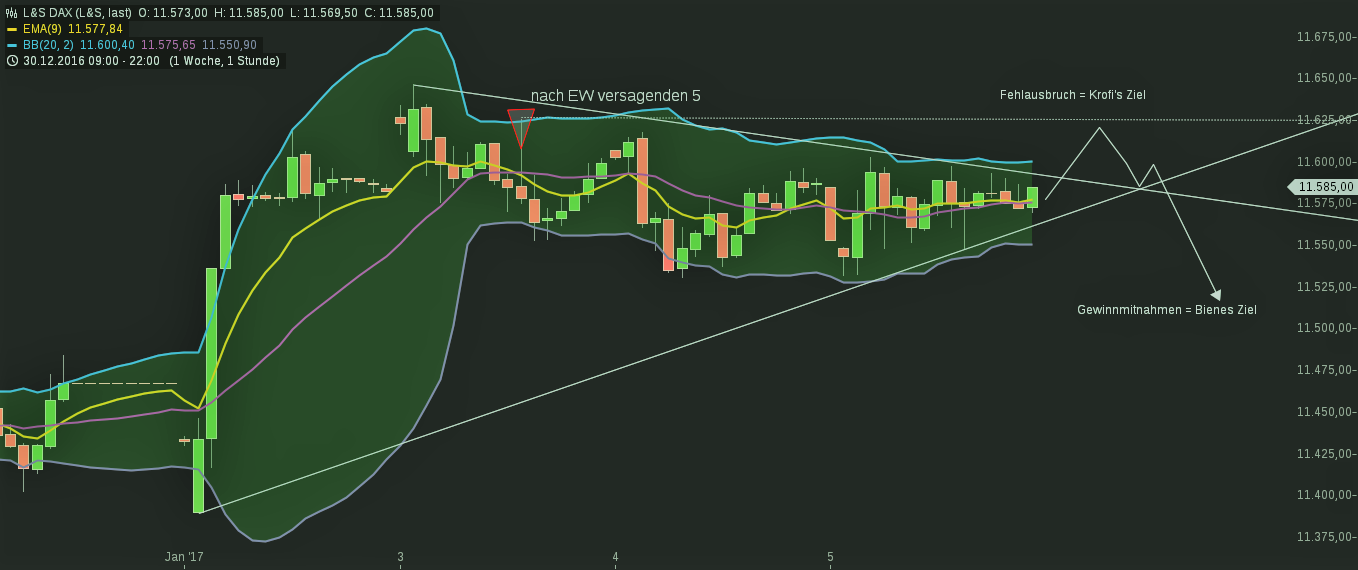Click the Jan '17 time axis label
The height and width of the screenshot is (570, 1358).
(x=184, y=556)
